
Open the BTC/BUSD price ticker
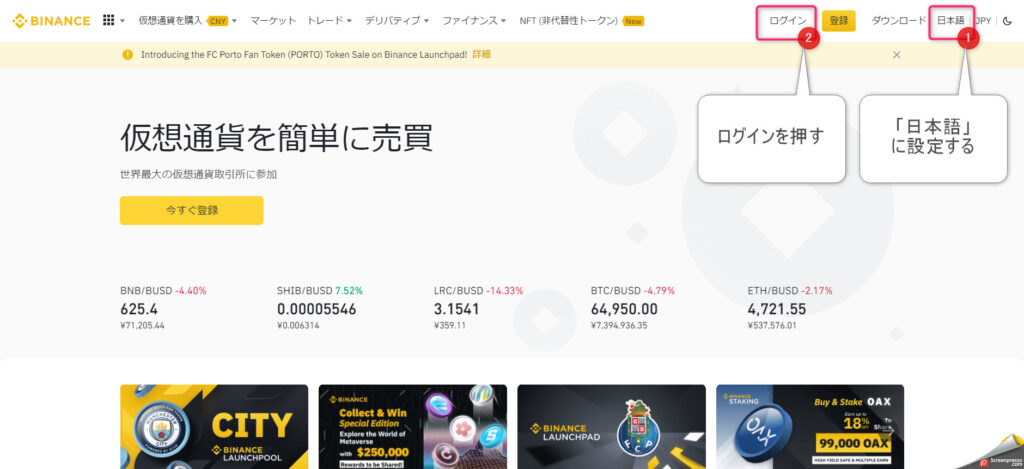pyautogui.click(x=633, y=308)
